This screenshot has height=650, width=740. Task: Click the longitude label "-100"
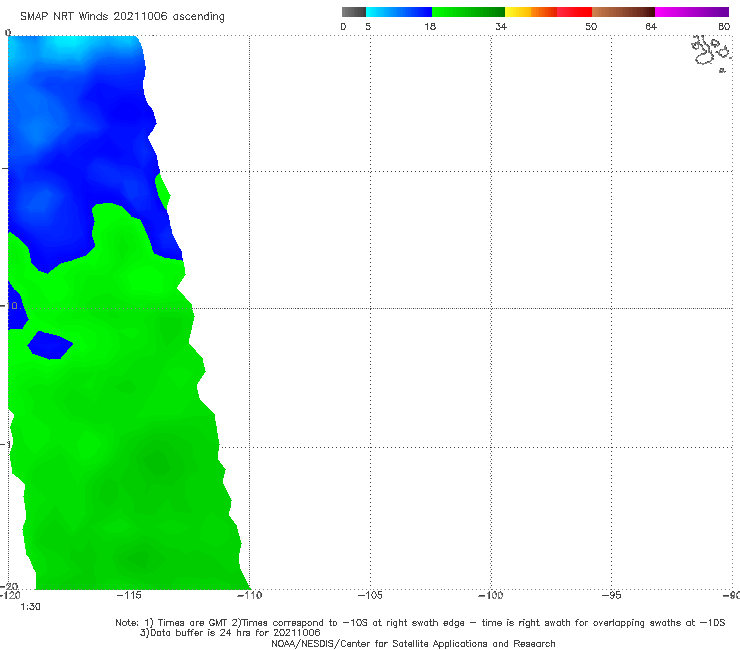click(x=491, y=595)
